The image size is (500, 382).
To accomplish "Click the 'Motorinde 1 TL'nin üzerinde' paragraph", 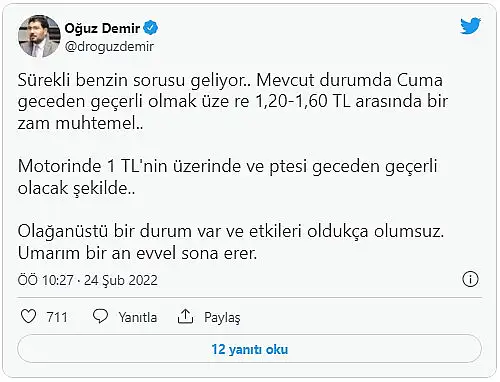I will point(227,177).
